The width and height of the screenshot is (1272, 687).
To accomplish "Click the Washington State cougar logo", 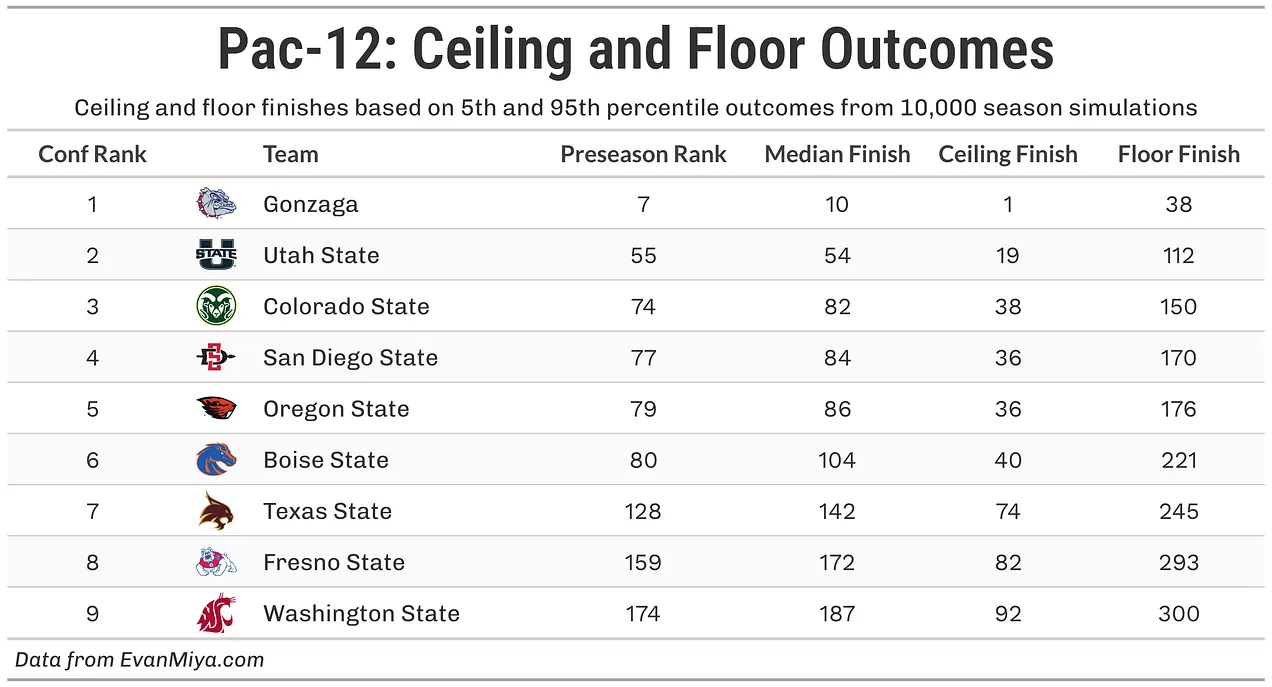I will point(216,613).
